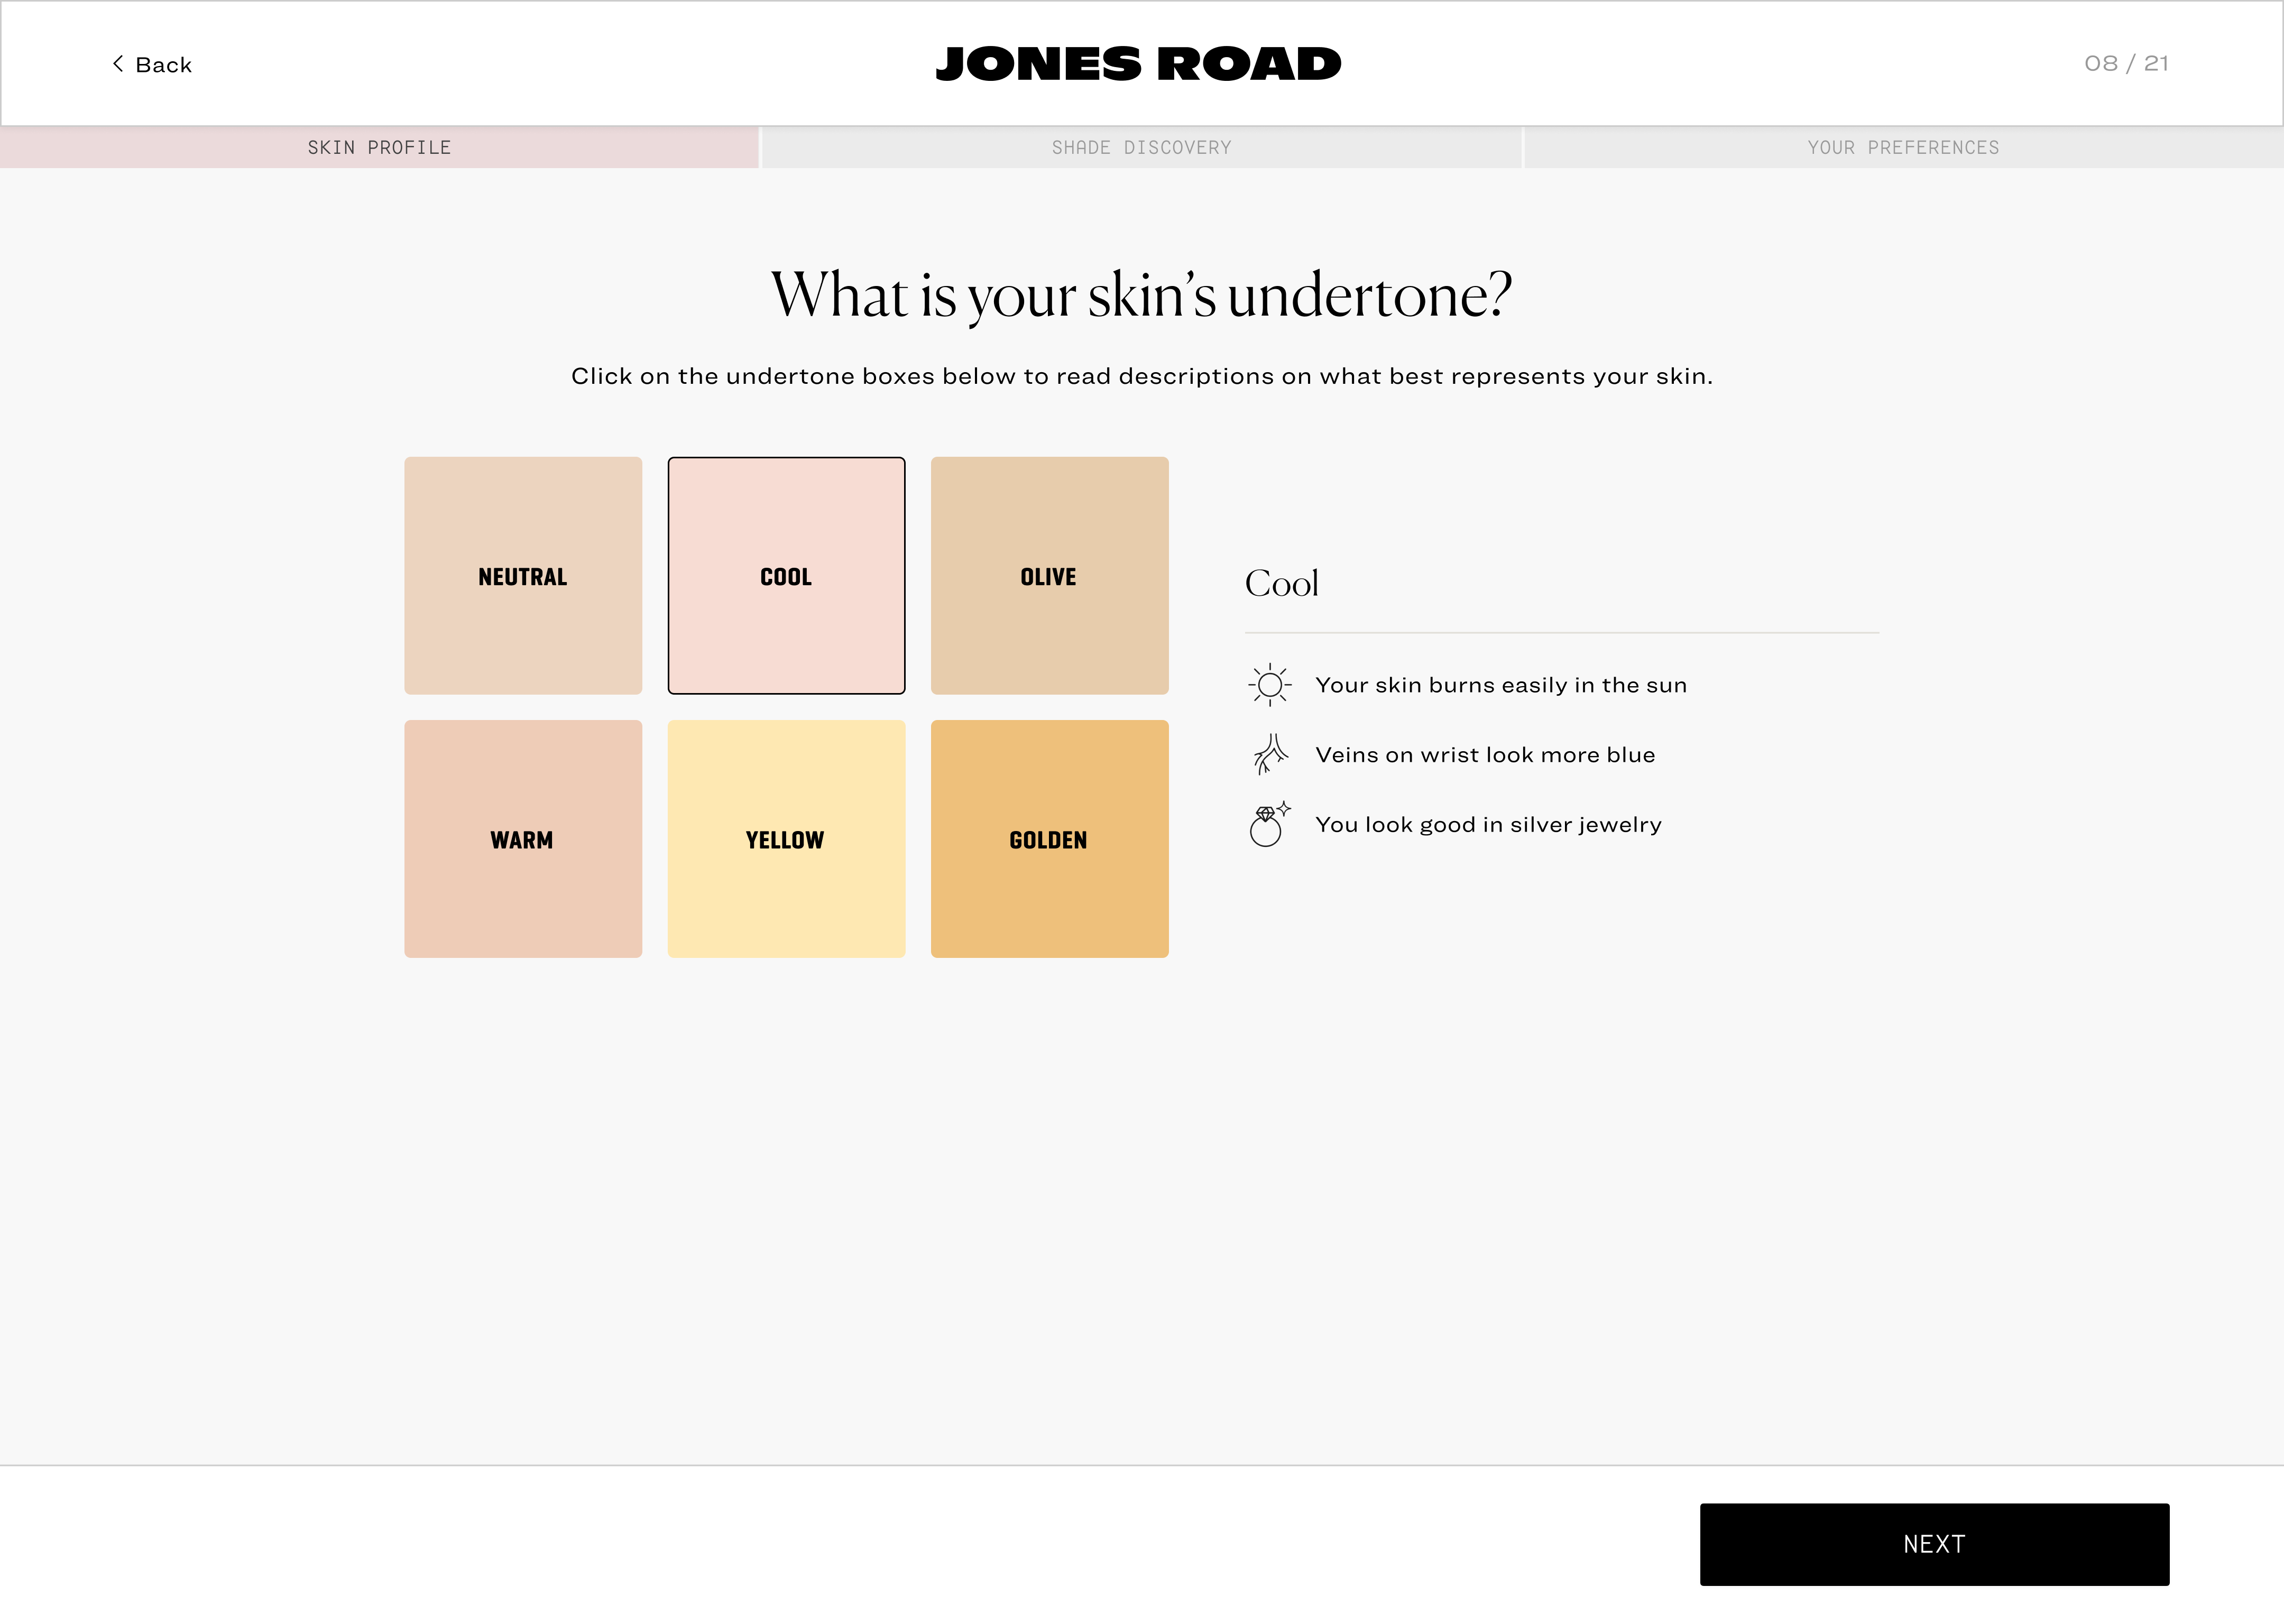
Task: Click the JONES ROAD logo
Action: click(1140, 62)
